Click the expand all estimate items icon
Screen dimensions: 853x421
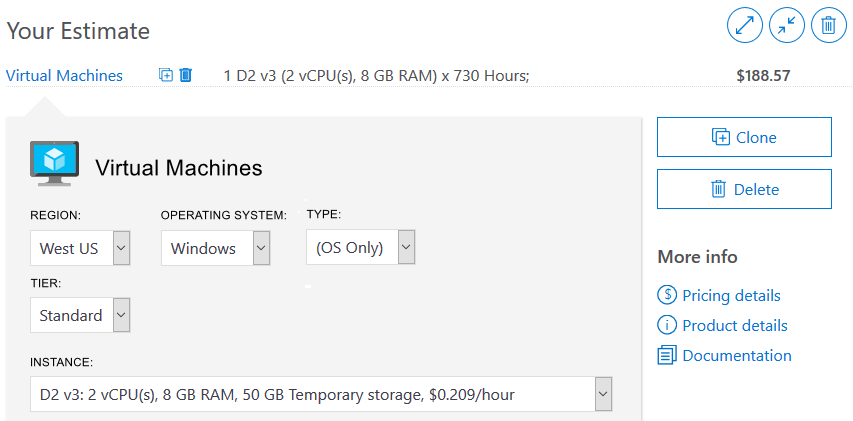pyautogui.click(x=745, y=25)
